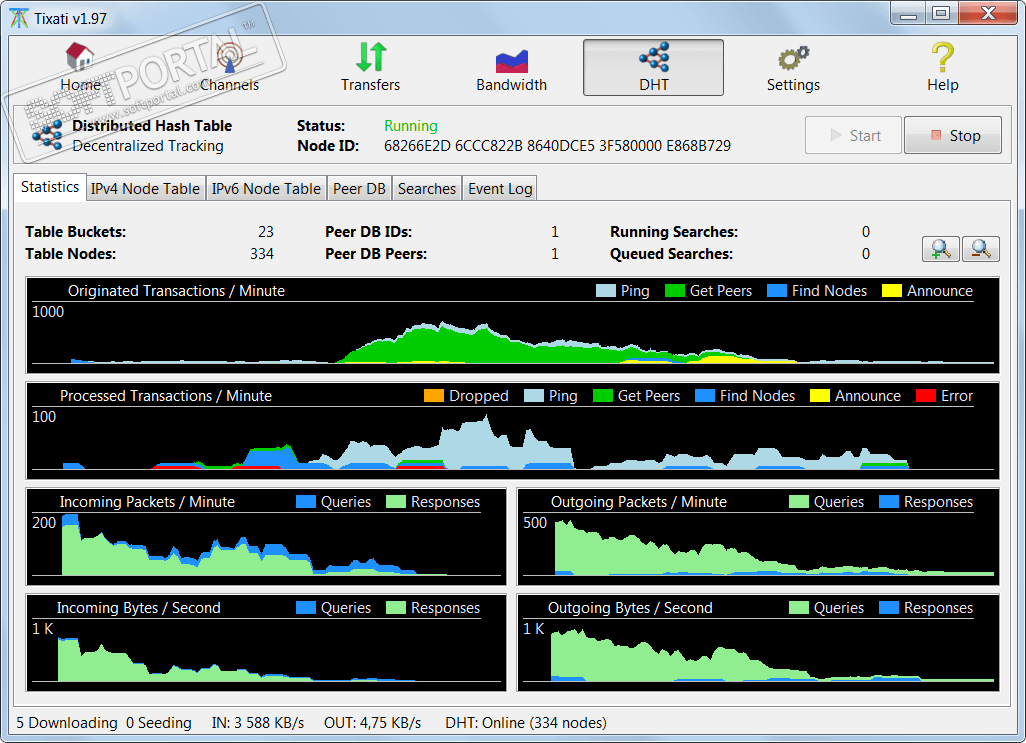Select the Statistics tab
The image size is (1026, 743).
(x=50, y=187)
